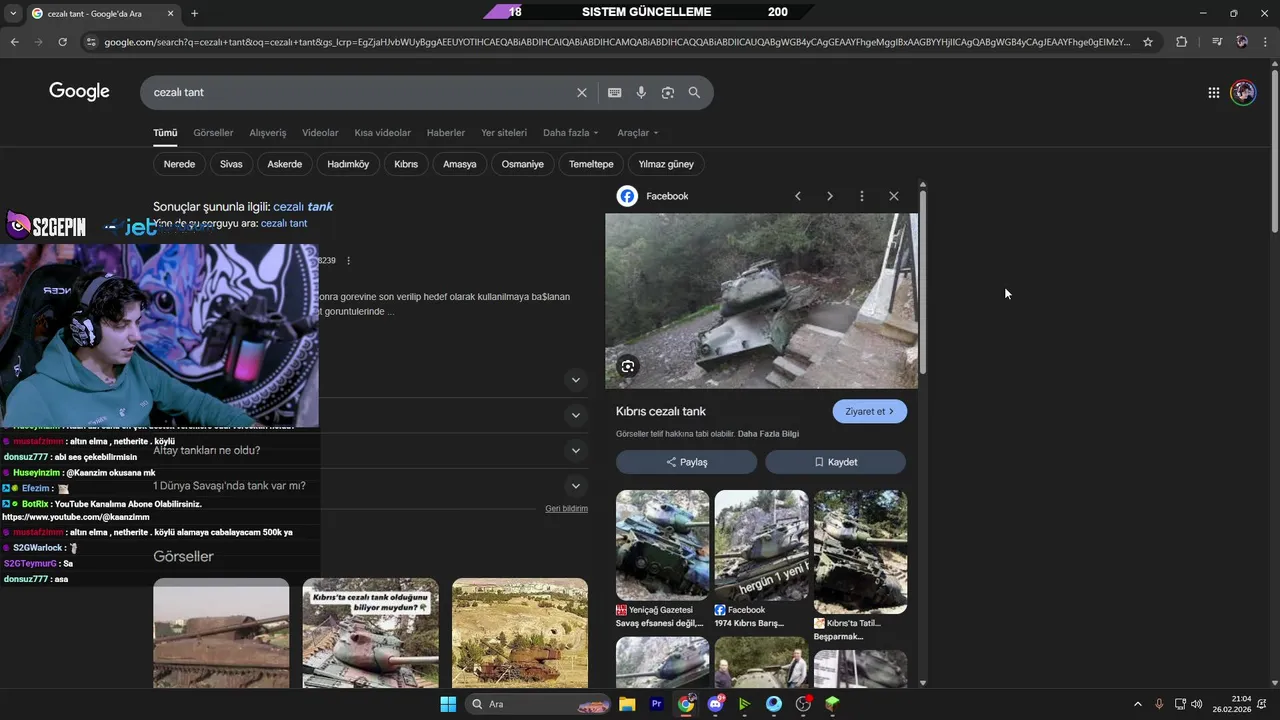This screenshot has width=1280, height=720.
Task: Switch to the Yer siteleri tab
Action: tap(504, 132)
